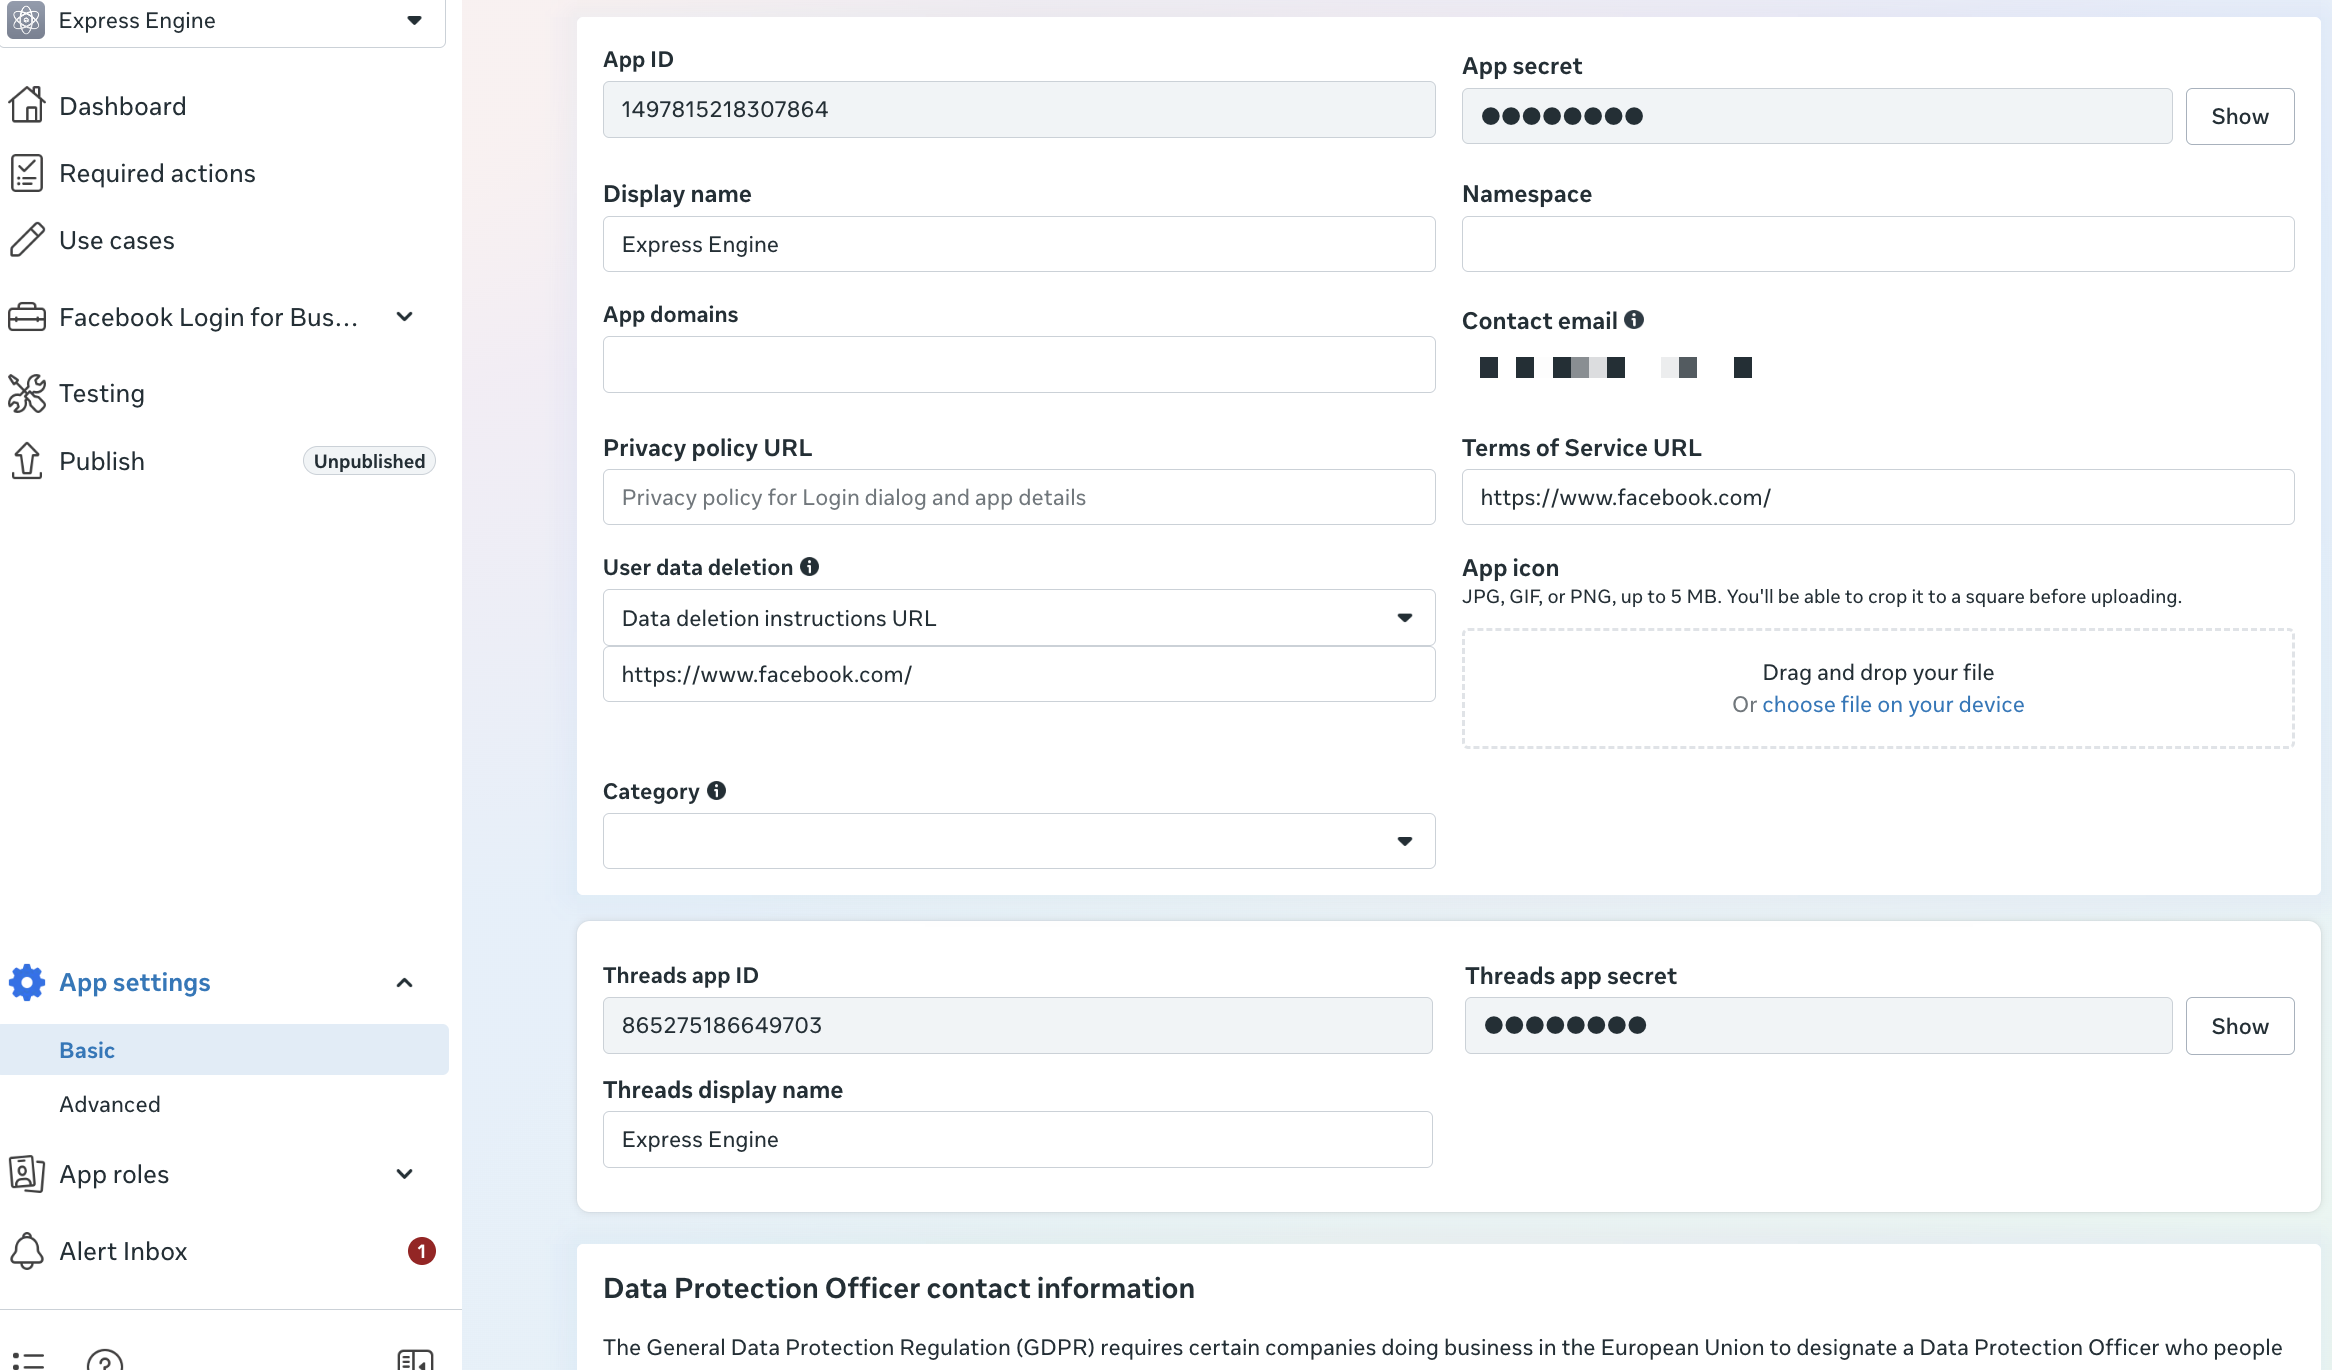Image resolution: width=2332 pixels, height=1370 pixels.
Task: Click Data Protection Officer contact information heading
Action: [899, 1288]
